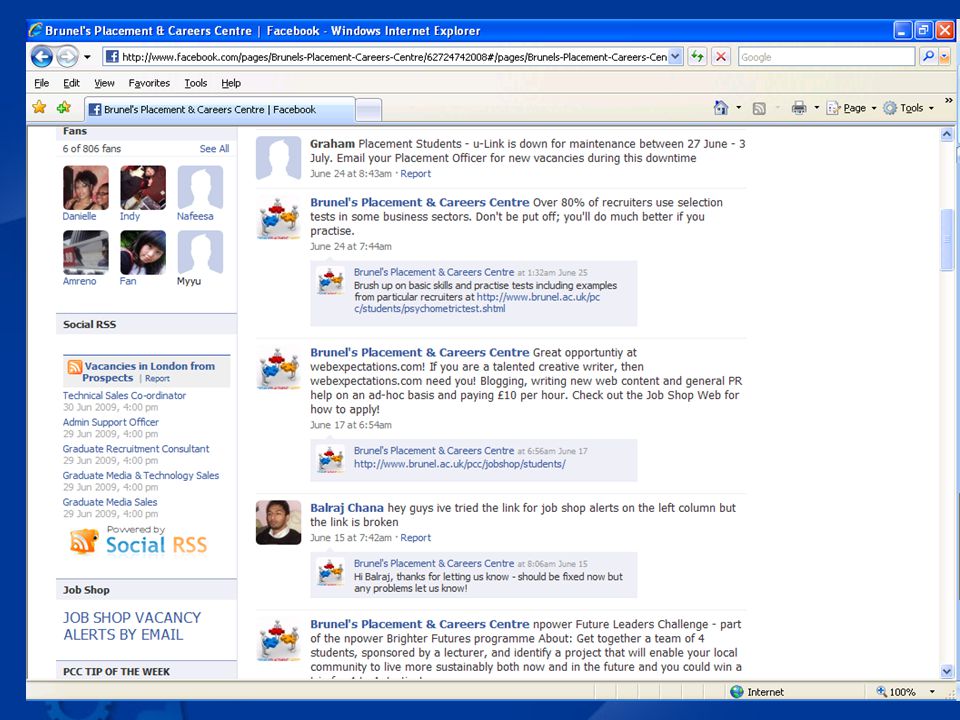Viewport: 960px width, 720px height.
Task: Click the Balraj Chana name link
Action: tap(347, 508)
